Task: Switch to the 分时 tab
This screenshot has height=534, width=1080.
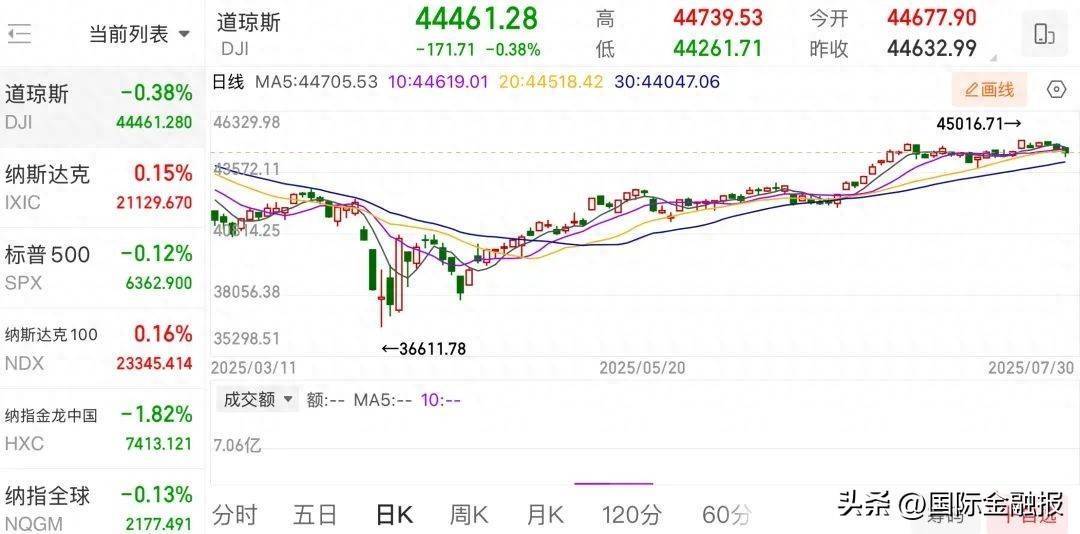Action: point(235,514)
